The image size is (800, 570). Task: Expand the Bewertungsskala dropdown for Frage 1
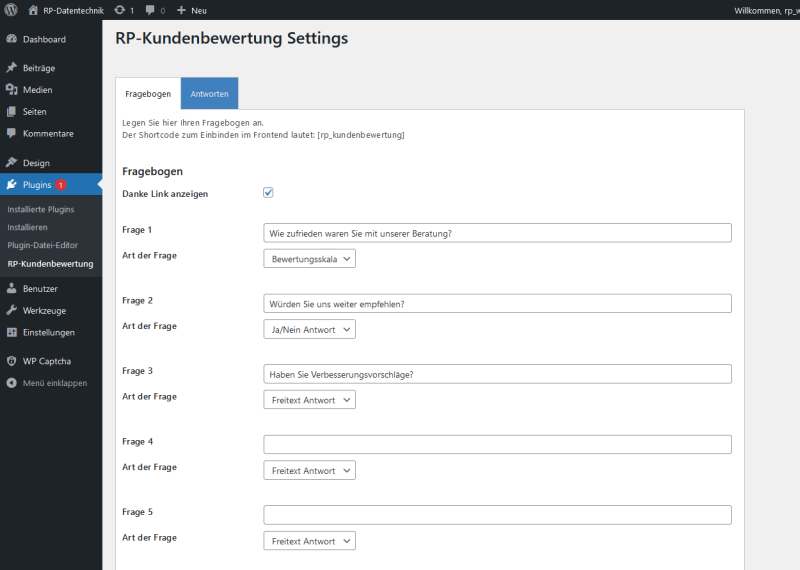pos(309,259)
